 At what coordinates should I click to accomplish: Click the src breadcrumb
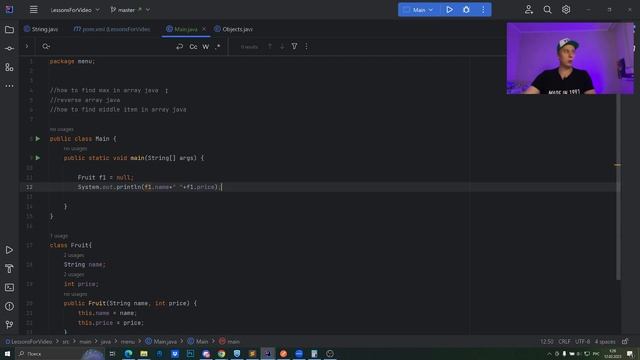66,341
